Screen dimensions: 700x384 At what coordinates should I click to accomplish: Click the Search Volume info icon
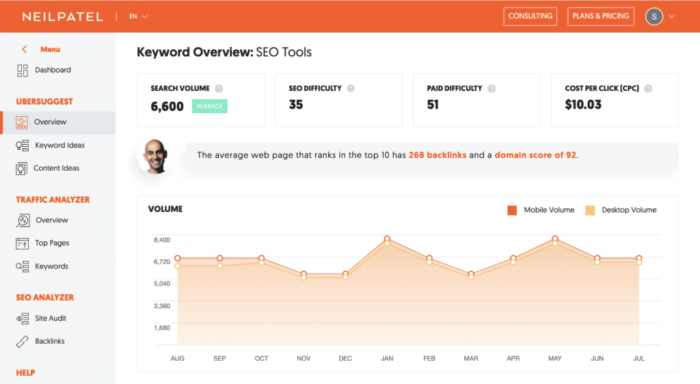[219, 88]
